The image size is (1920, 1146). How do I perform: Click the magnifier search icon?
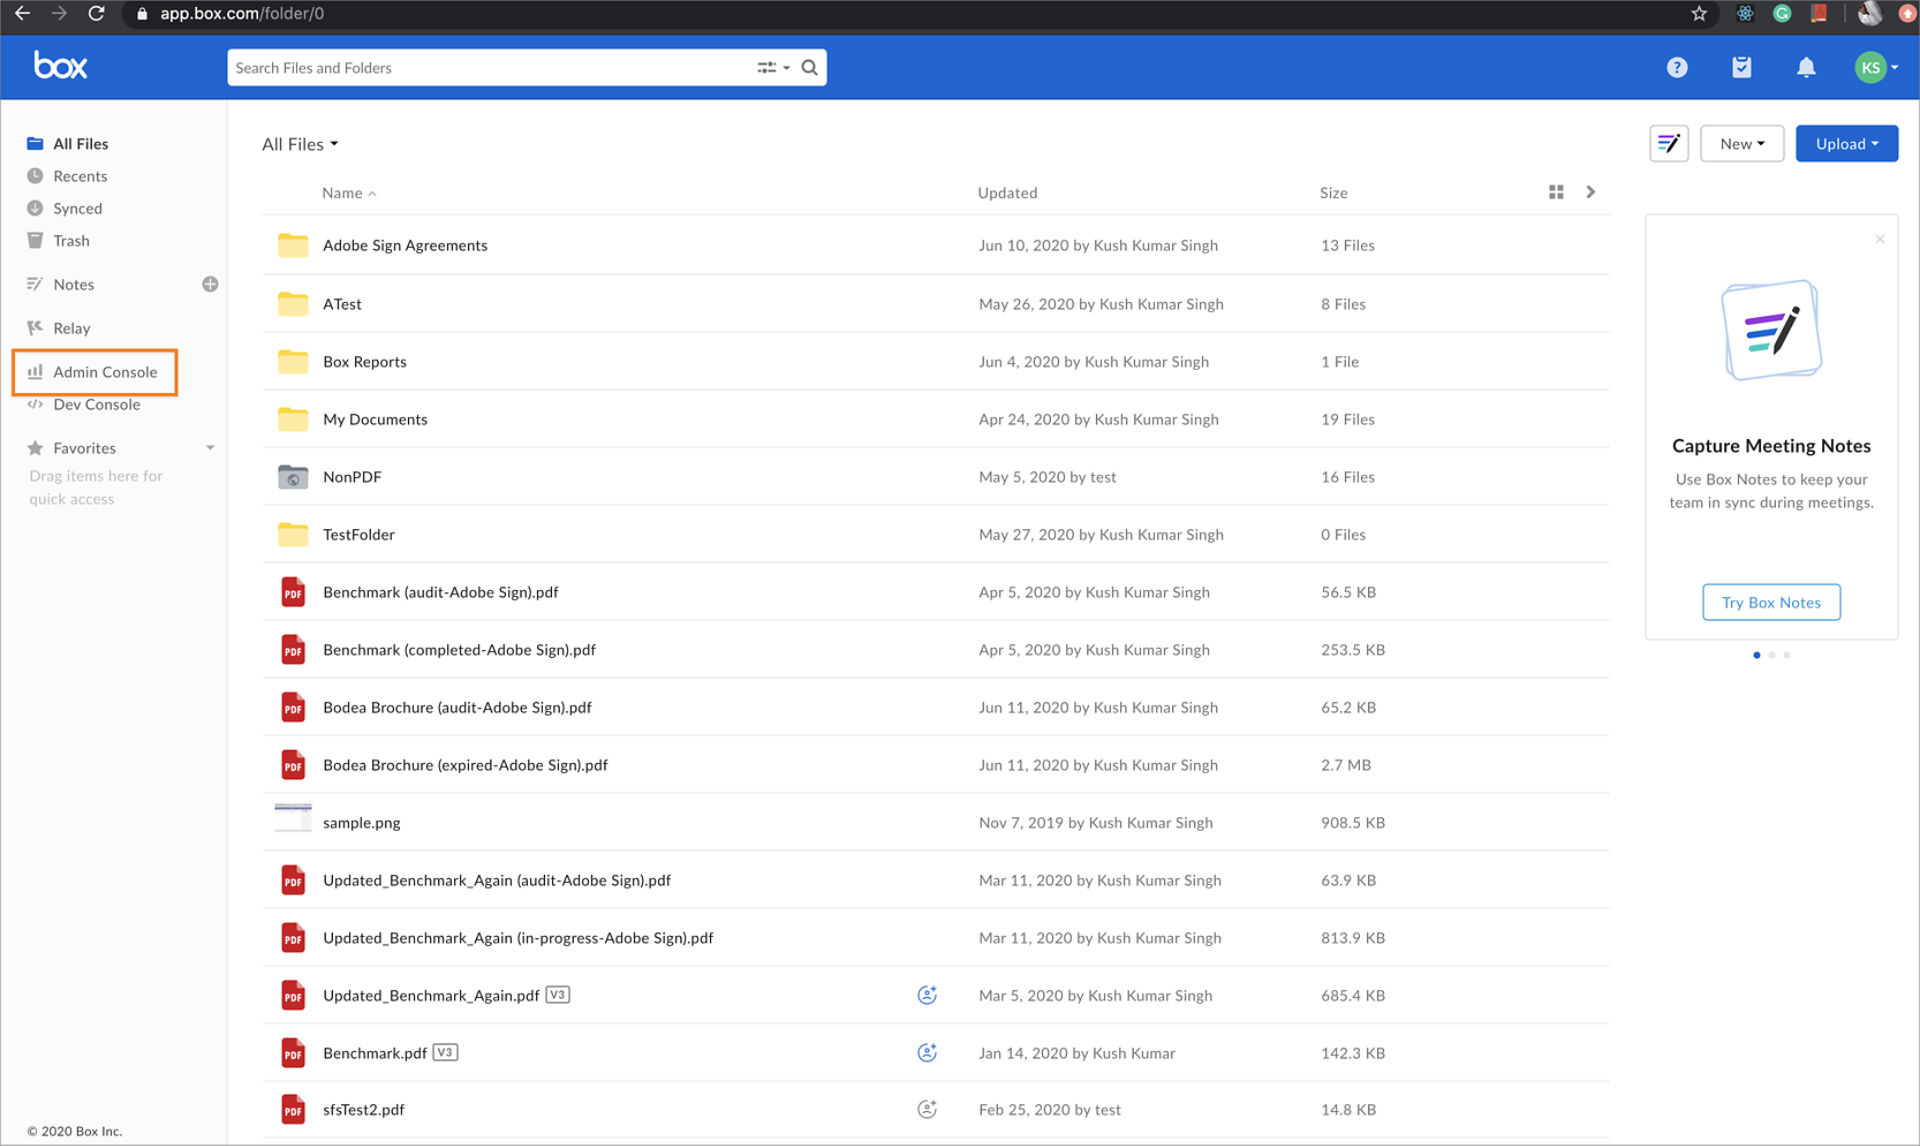pos(810,68)
